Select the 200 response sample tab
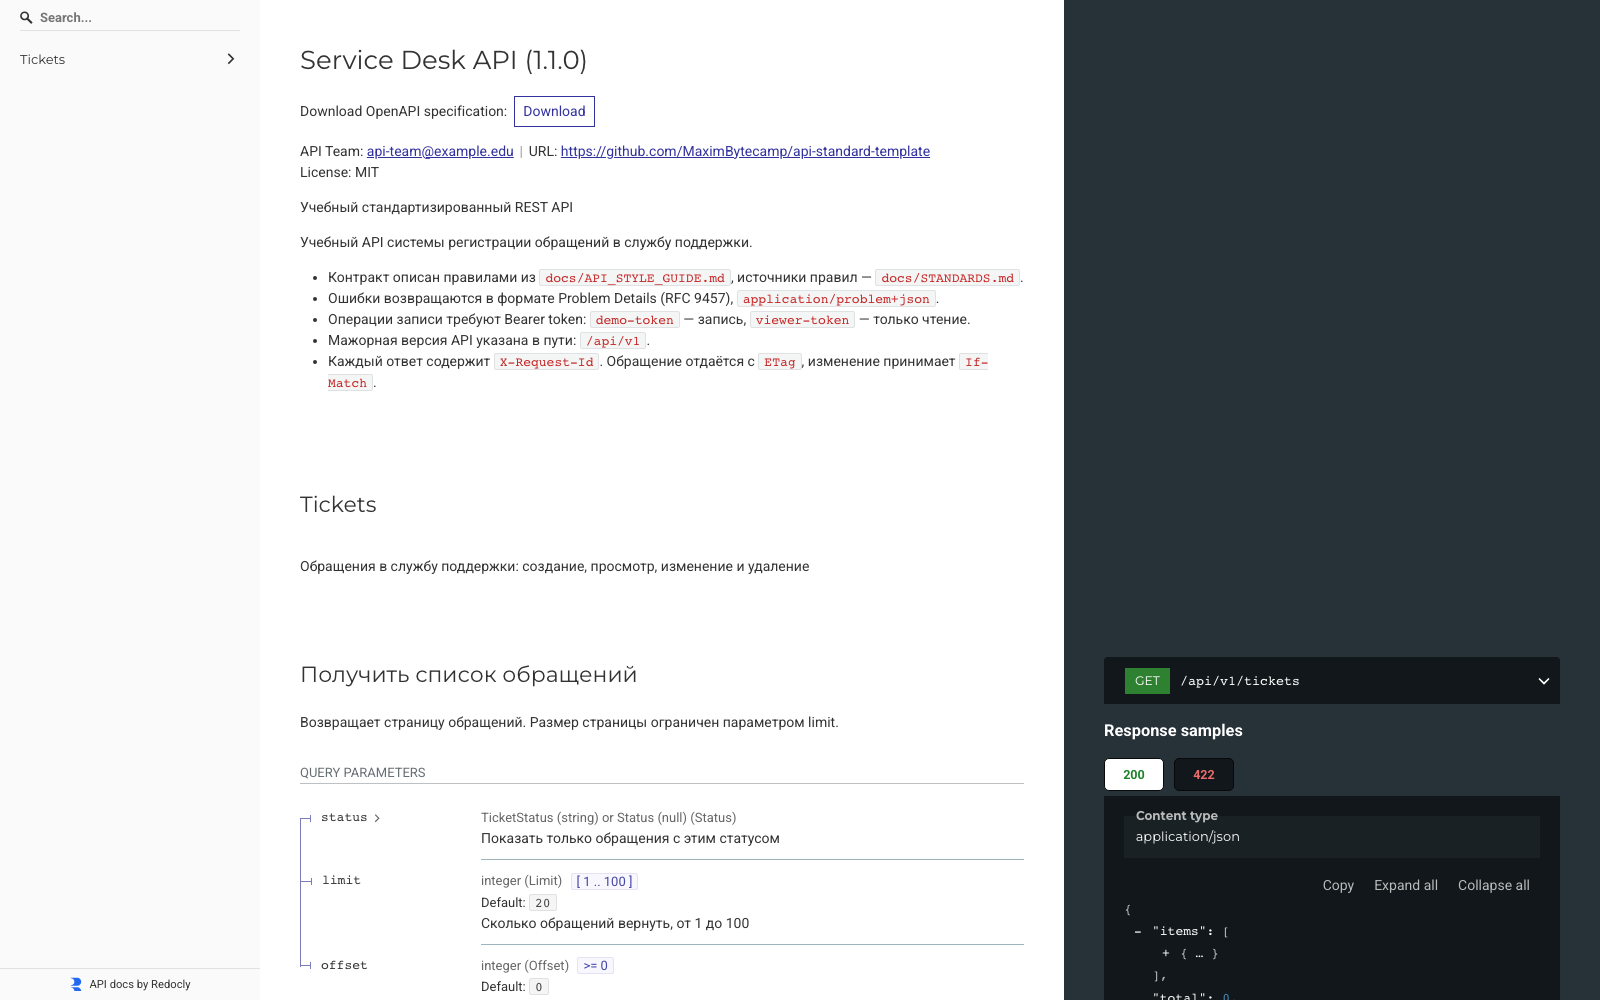The image size is (1600, 1000). coord(1134,774)
